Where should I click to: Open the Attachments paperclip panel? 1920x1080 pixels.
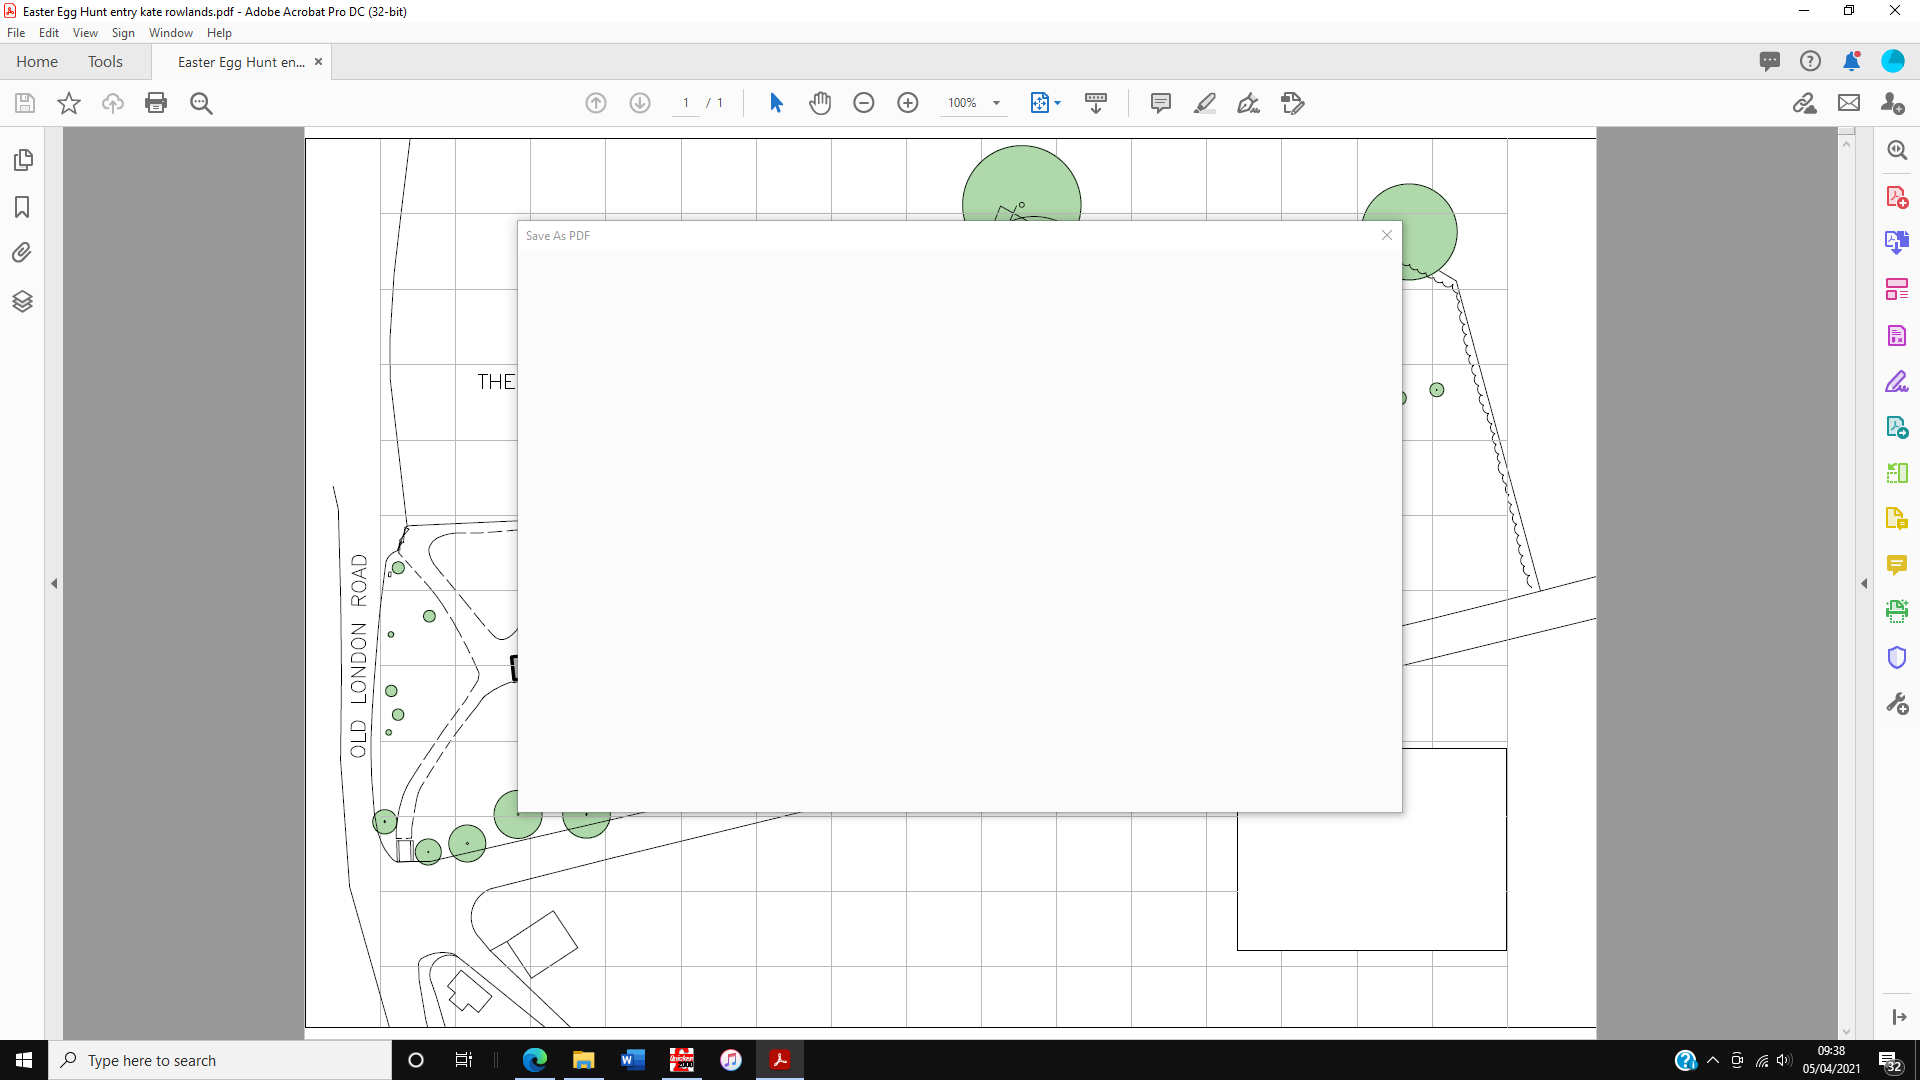click(22, 253)
